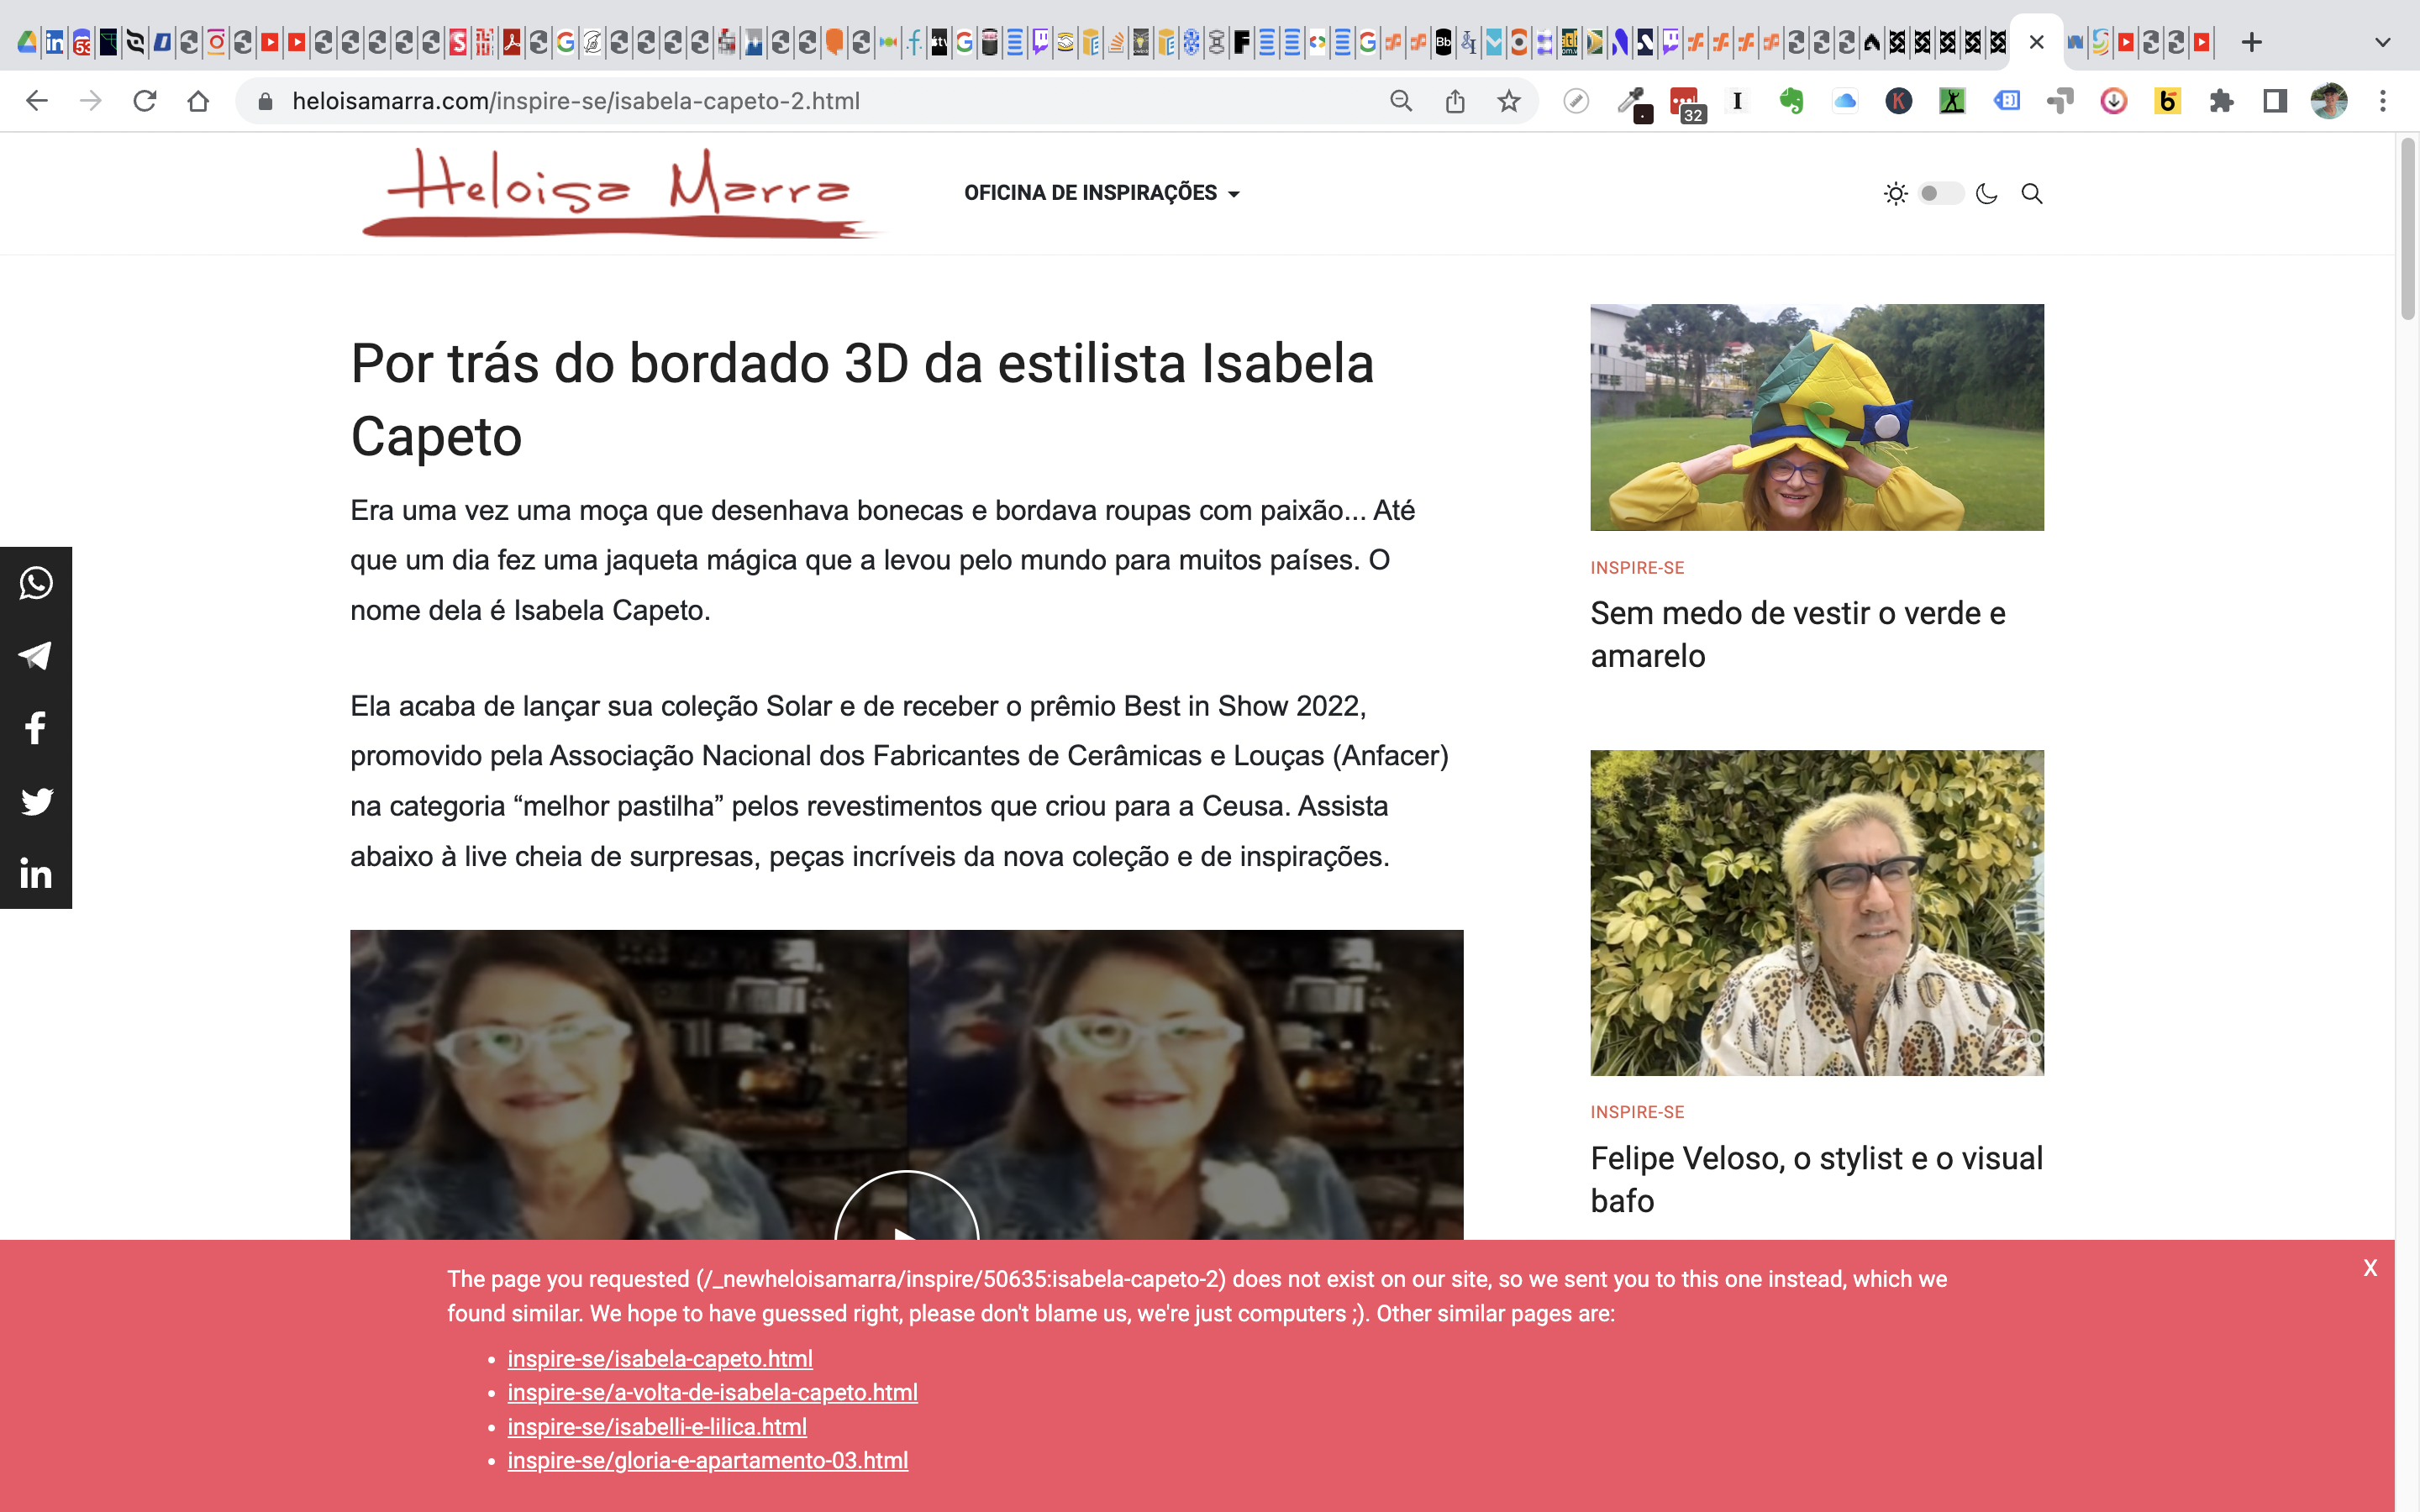Click the sun light theme icon
This screenshot has width=2420, height=1512.
[1895, 193]
